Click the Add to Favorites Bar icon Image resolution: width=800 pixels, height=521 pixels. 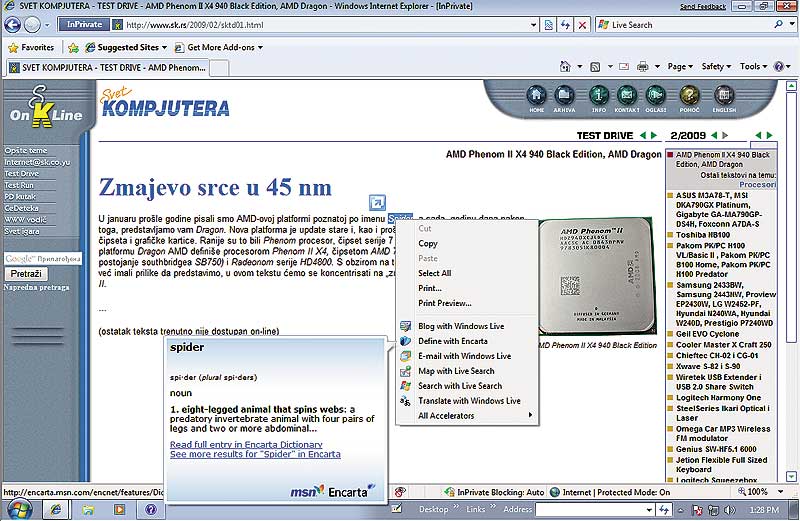coord(73,47)
